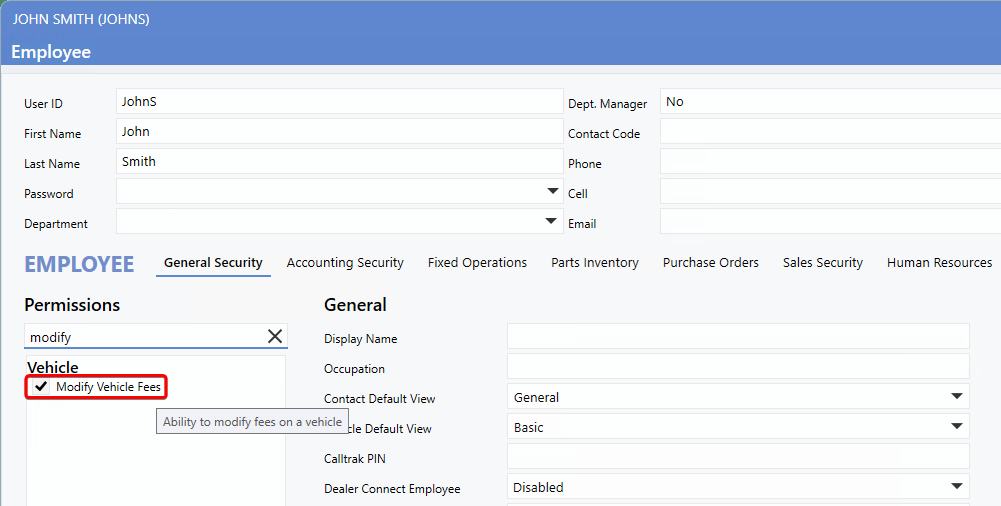Expand the Vehicle Default View dropdown

pos(957,427)
